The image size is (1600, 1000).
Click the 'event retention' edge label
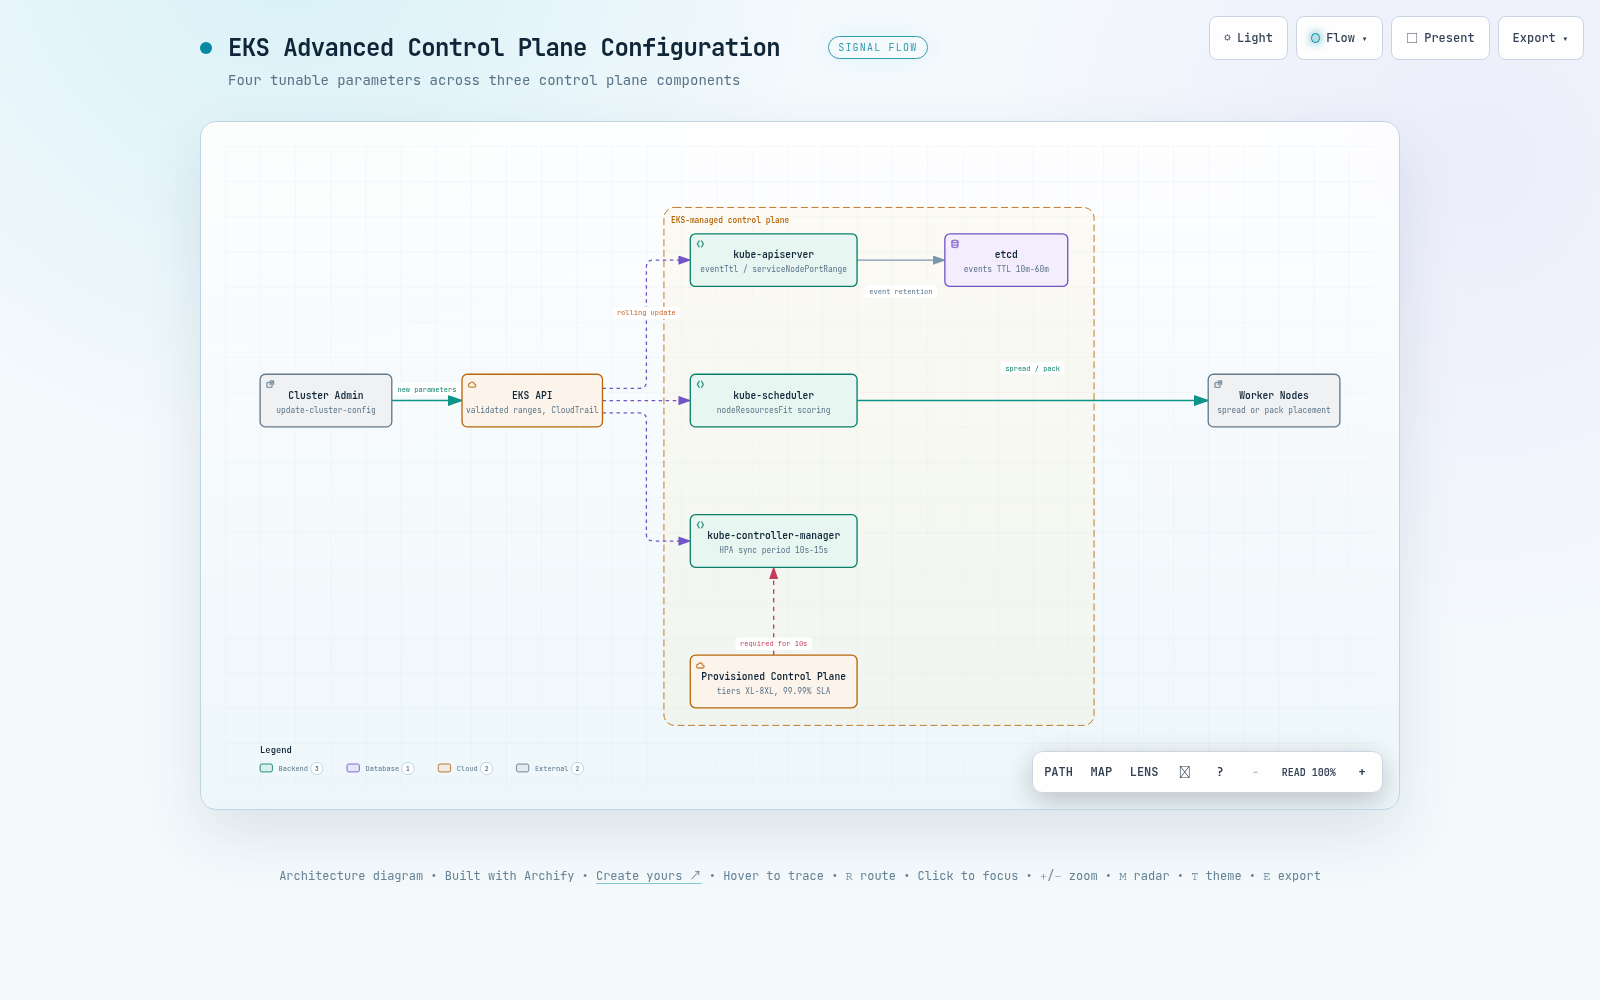tap(901, 292)
